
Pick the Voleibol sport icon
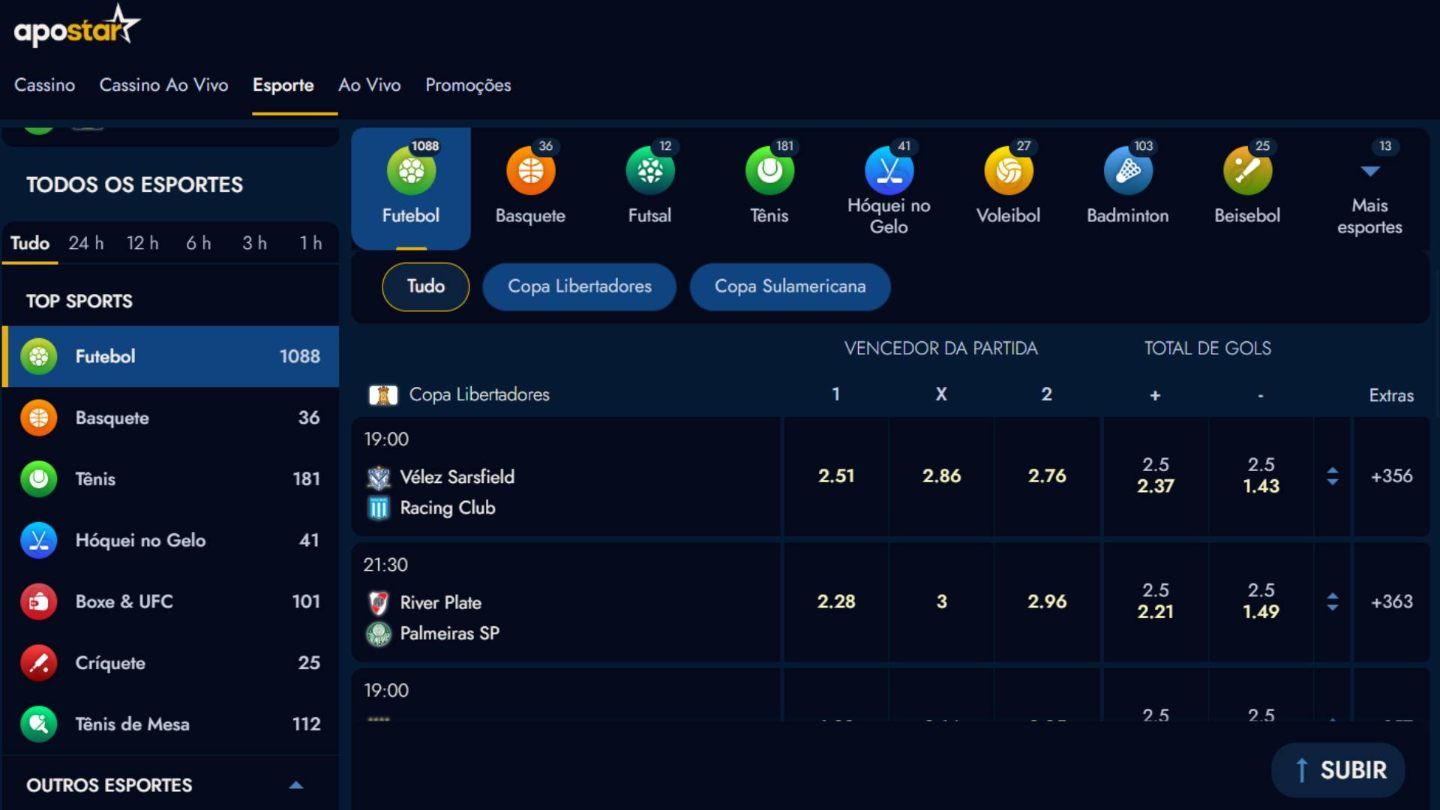tap(1008, 172)
